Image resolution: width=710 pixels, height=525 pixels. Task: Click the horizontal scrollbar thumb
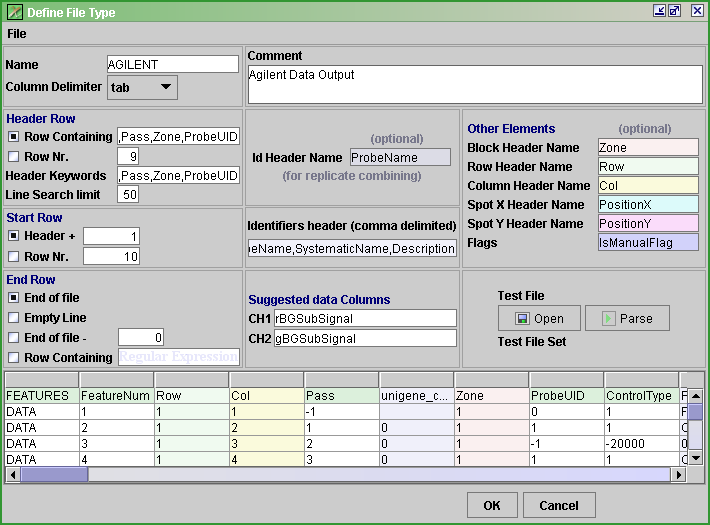click(54, 475)
